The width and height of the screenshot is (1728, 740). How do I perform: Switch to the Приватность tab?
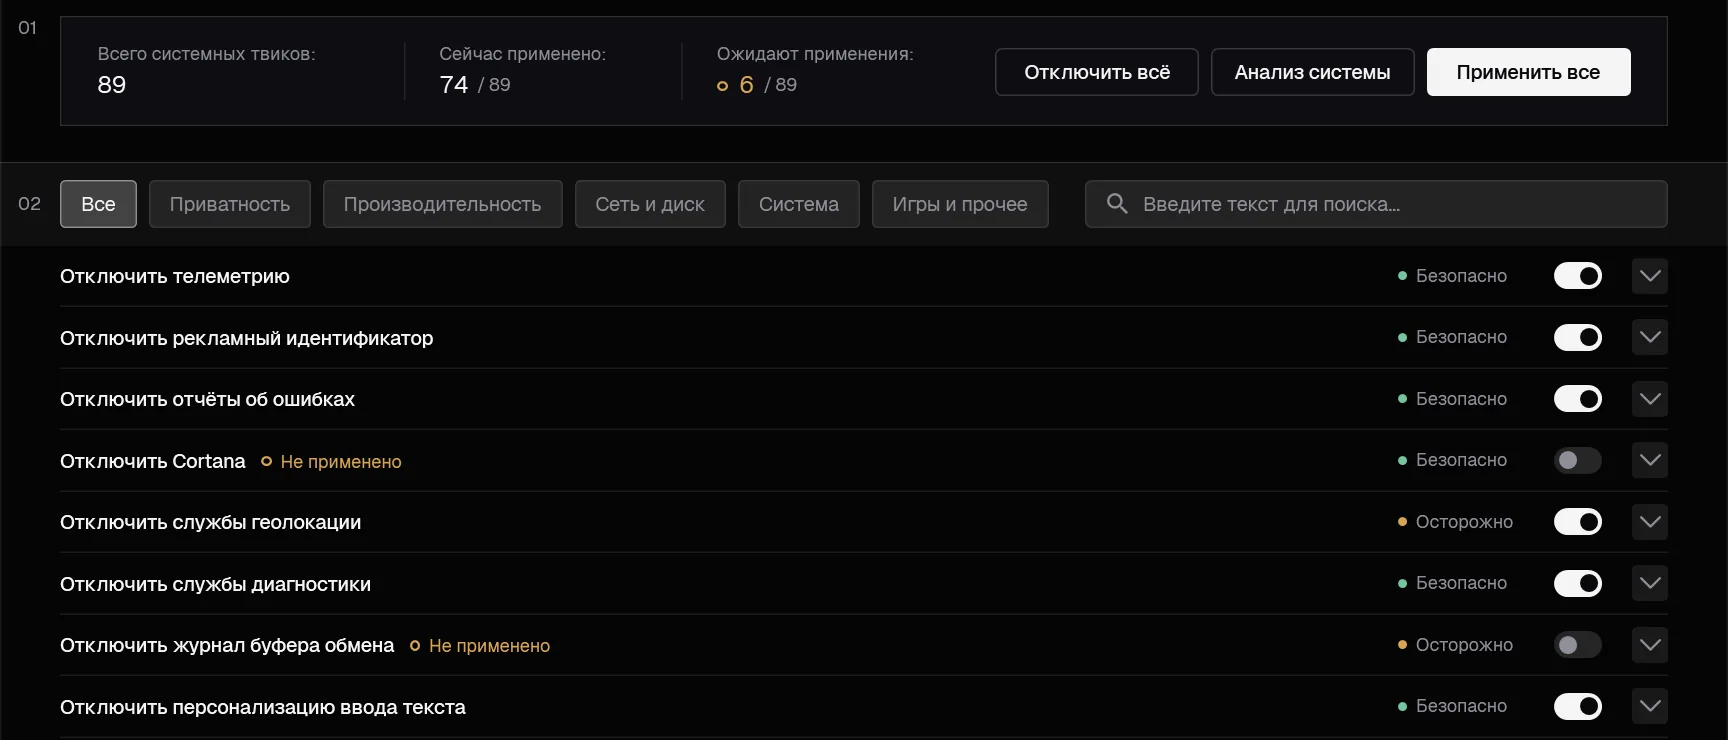point(230,204)
